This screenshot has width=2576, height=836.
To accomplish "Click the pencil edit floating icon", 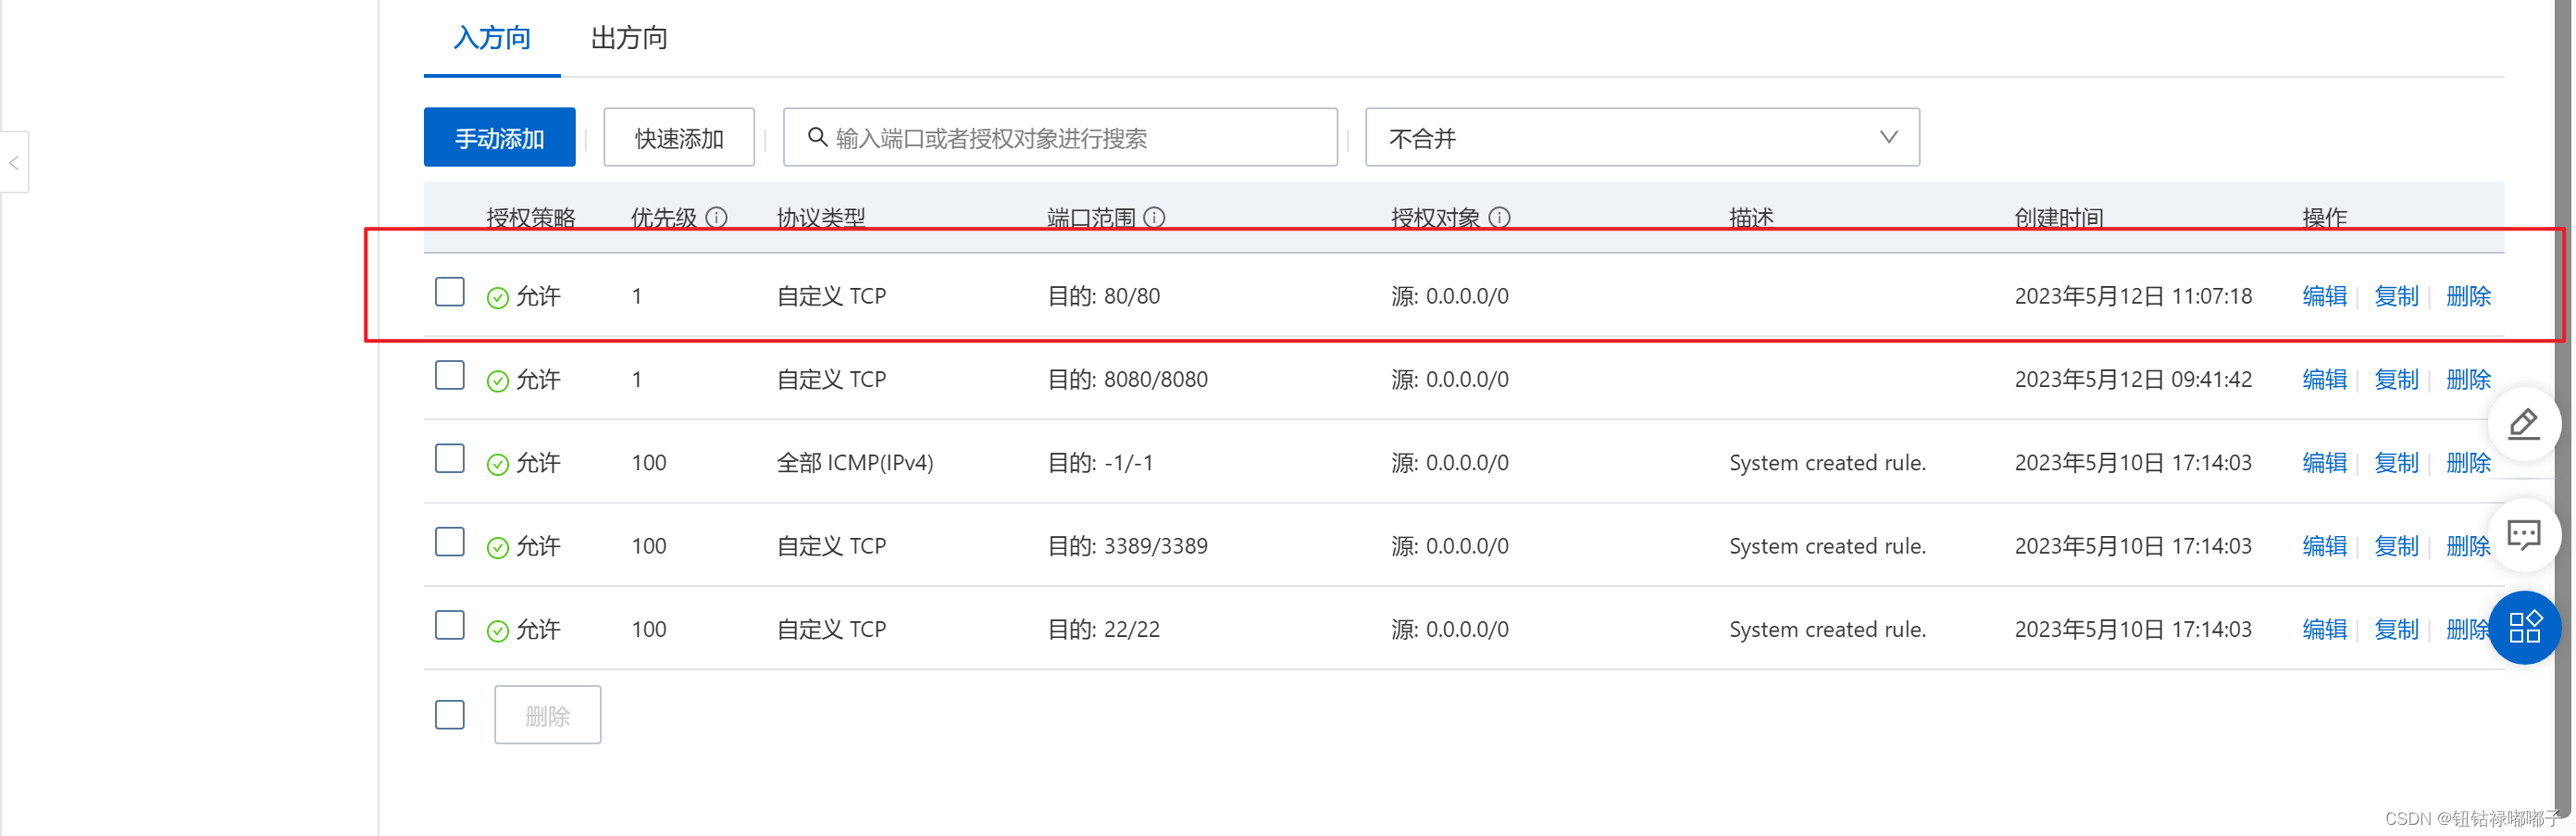I will point(2523,424).
